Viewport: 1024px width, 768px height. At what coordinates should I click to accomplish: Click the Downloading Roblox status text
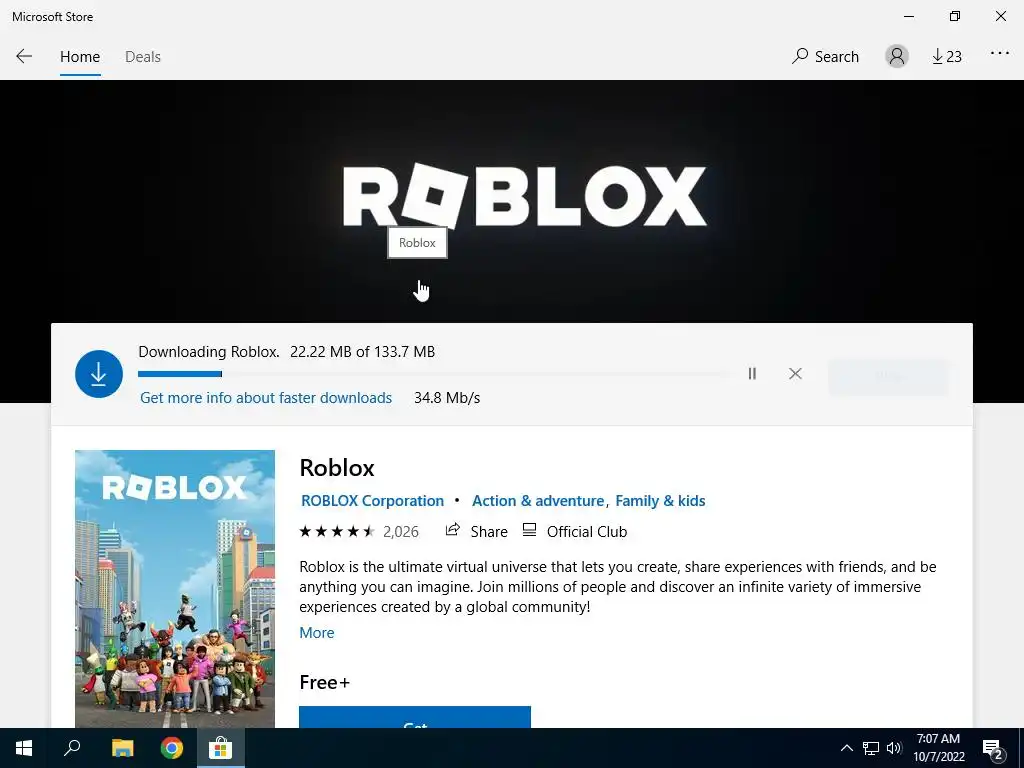287,351
